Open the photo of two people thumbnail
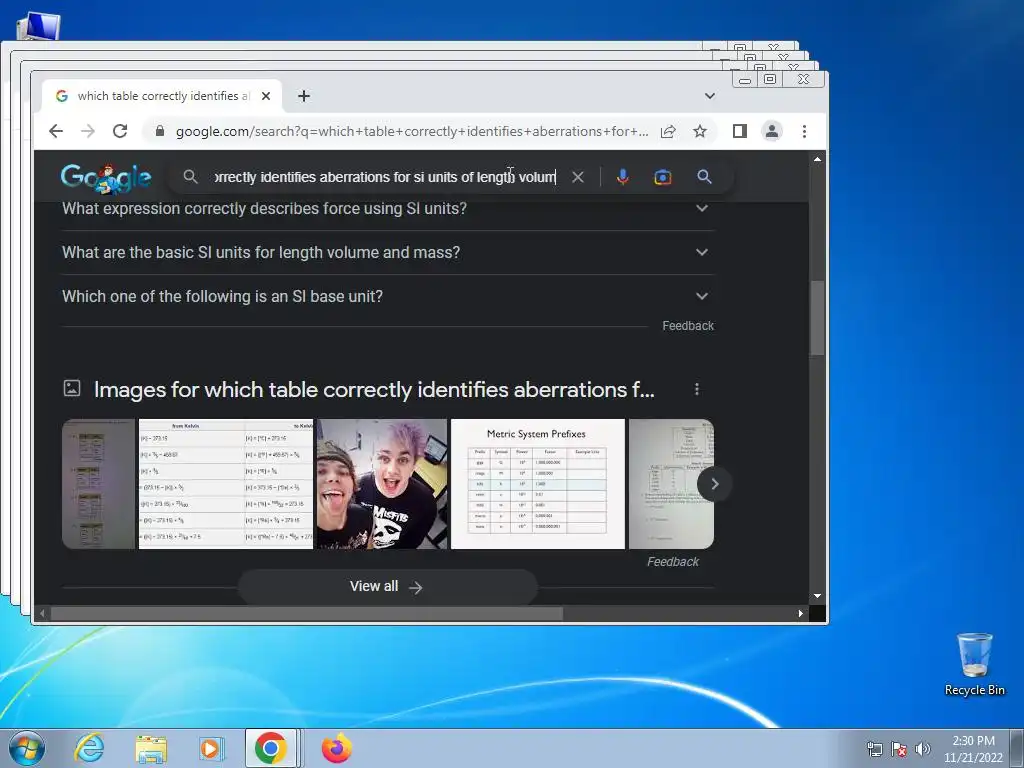The image size is (1024, 768). click(x=382, y=484)
